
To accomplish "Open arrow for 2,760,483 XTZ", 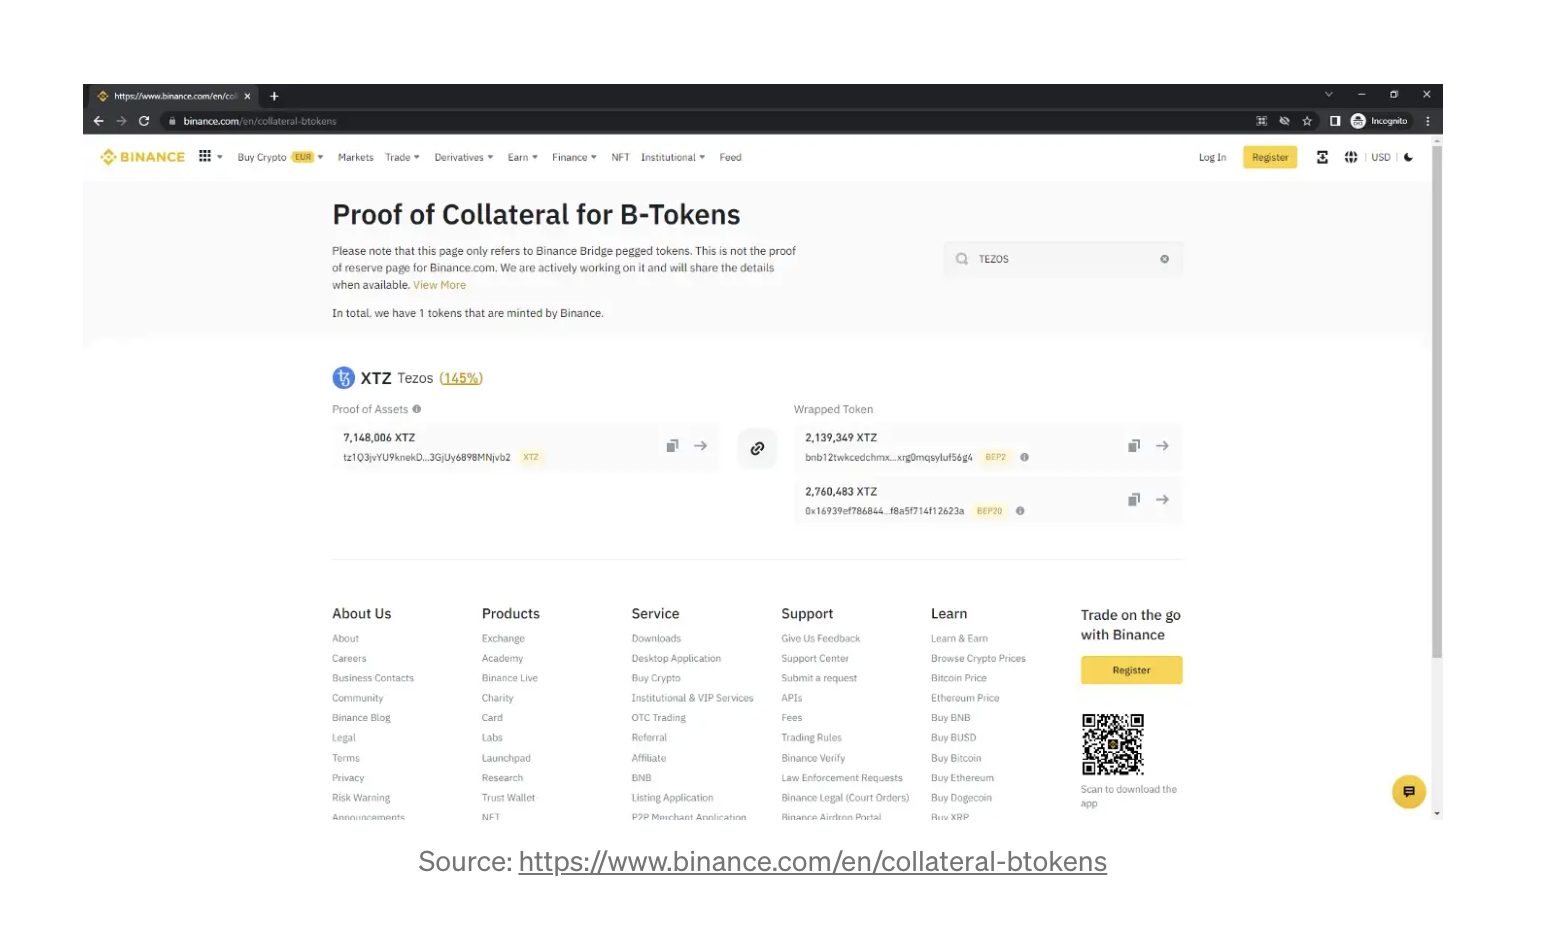I will (1162, 499).
